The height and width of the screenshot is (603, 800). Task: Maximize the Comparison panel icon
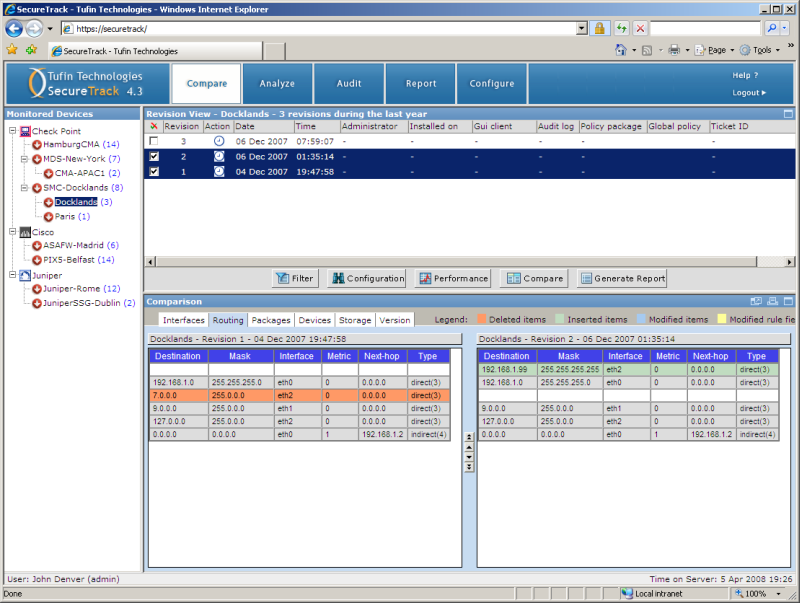(x=789, y=302)
